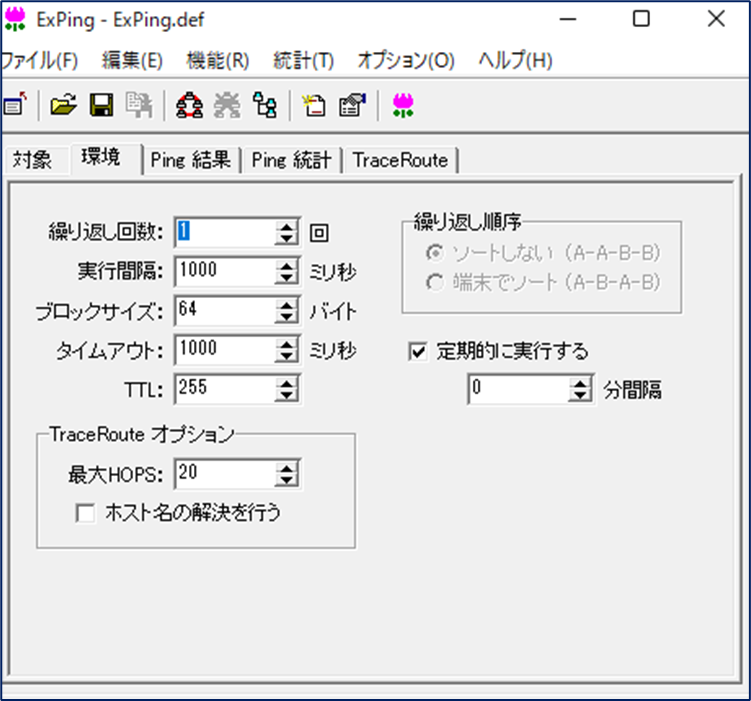Open the ヘルプ(H) menu
Screen dimensions: 751x701
[515, 60]
